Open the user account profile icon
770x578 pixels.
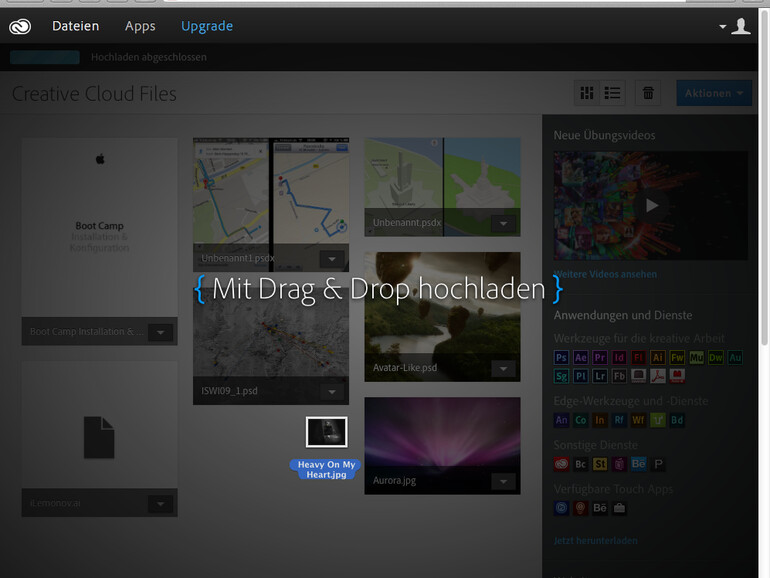(741, 26)
